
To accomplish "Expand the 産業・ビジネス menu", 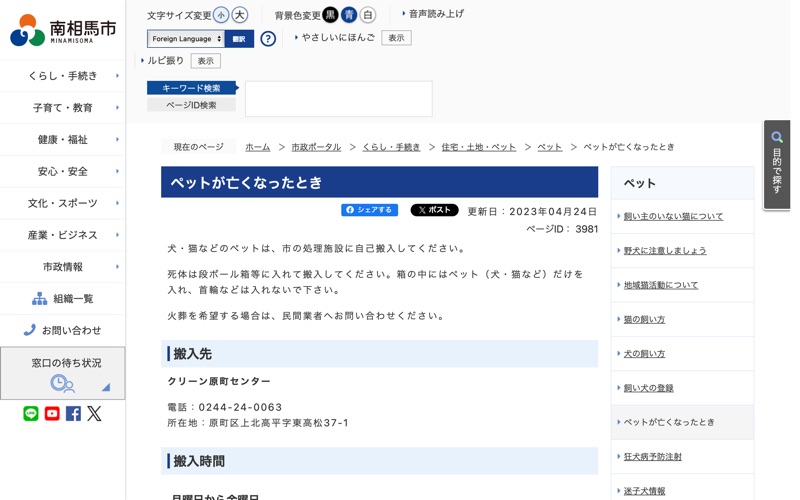I will [63, 235].
